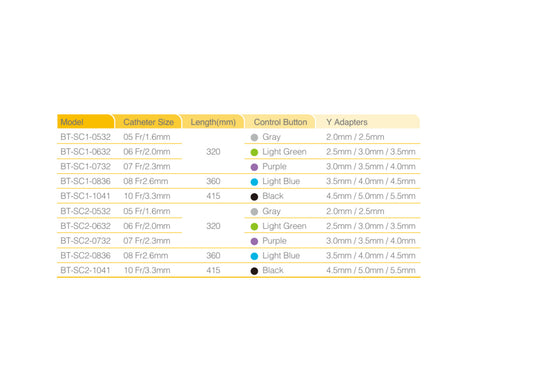The image size is (533, 366).
Task: Click black dot in BT-SC2-1041 row
Action: pos(254,271)
